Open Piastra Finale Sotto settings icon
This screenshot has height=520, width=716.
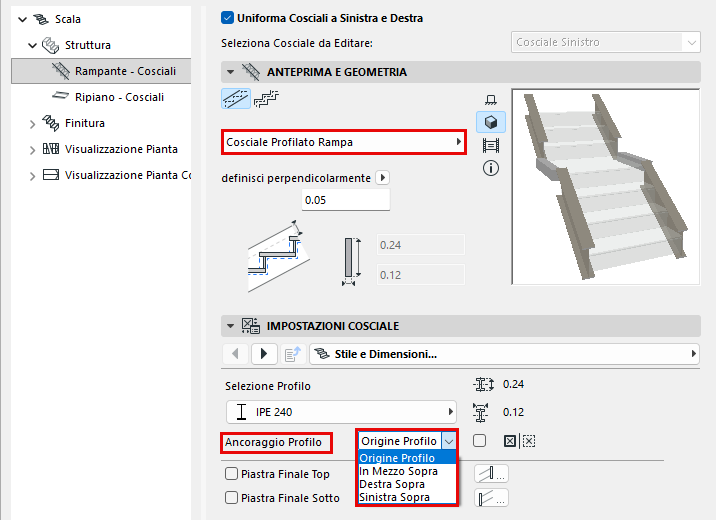pos(491,497)
